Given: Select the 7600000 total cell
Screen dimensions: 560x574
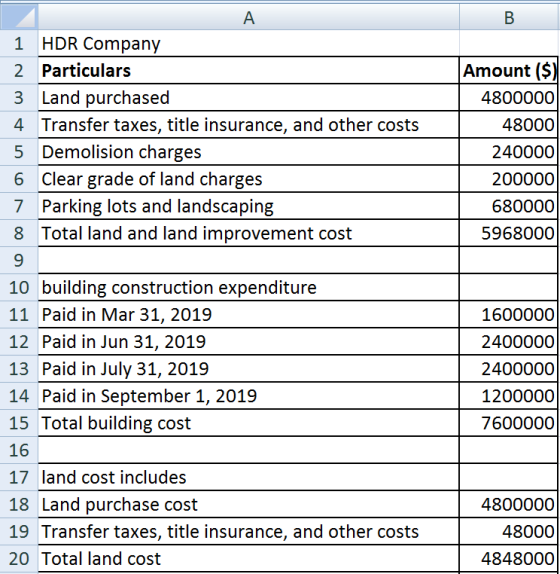Looking at the screenshot, I should click(x=509, y=423).
